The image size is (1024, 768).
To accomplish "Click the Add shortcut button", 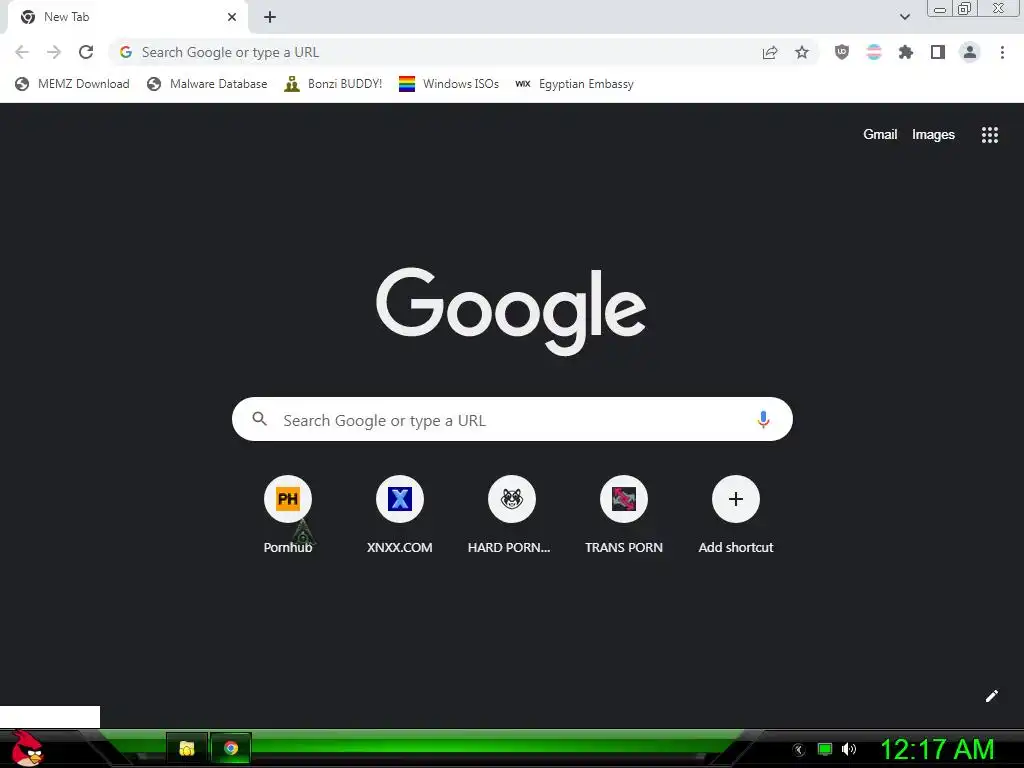I will 735,515.
